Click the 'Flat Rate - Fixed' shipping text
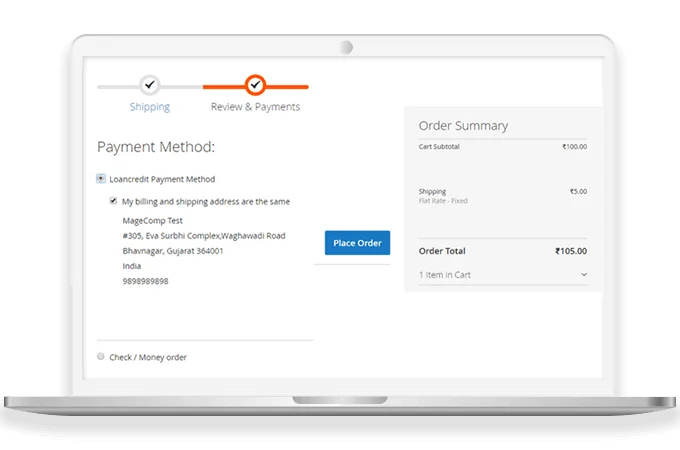 coord(443,201)
